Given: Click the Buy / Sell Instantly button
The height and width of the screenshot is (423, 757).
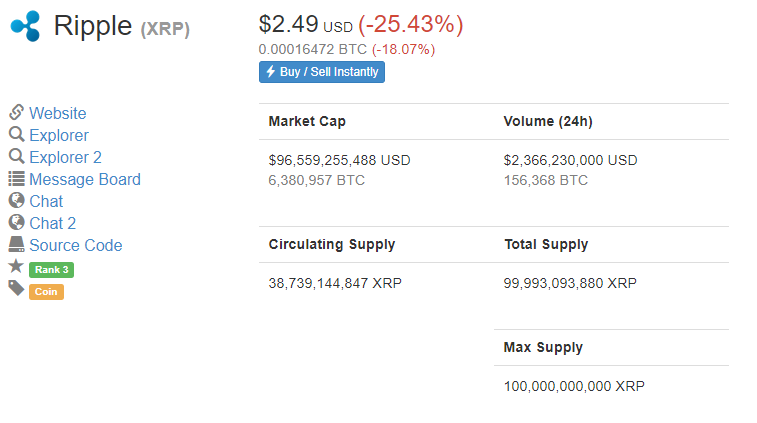Looking at the screenshot, I should [x=322, y=72].
